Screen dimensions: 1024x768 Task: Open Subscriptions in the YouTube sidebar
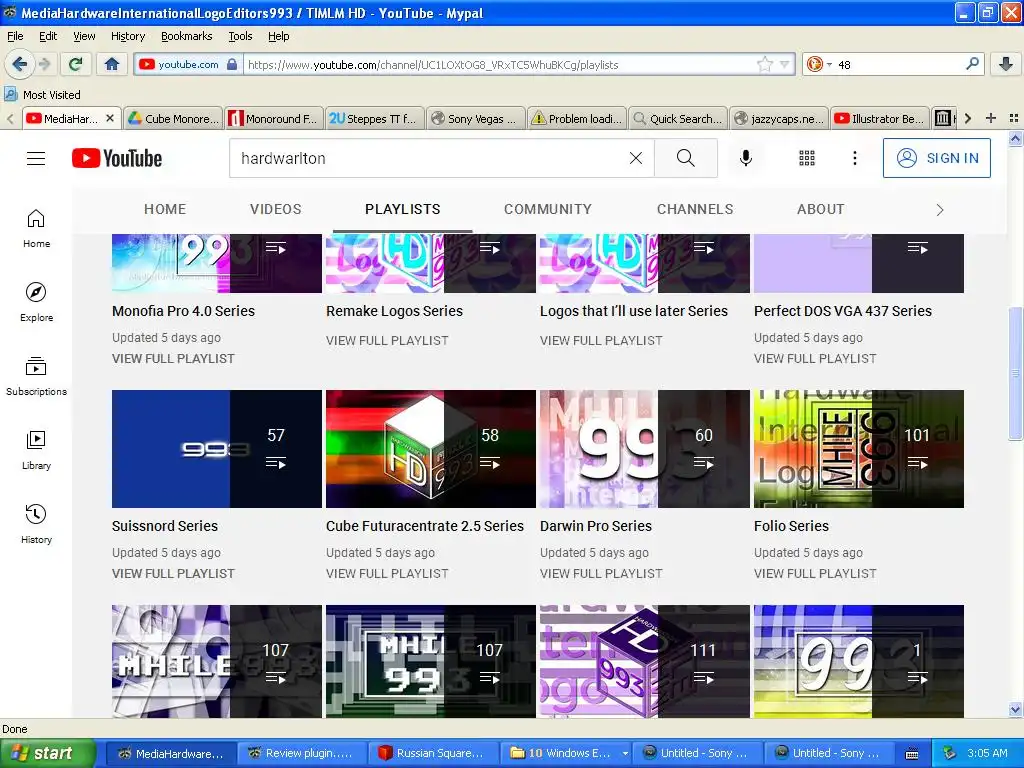click(36, 376)
